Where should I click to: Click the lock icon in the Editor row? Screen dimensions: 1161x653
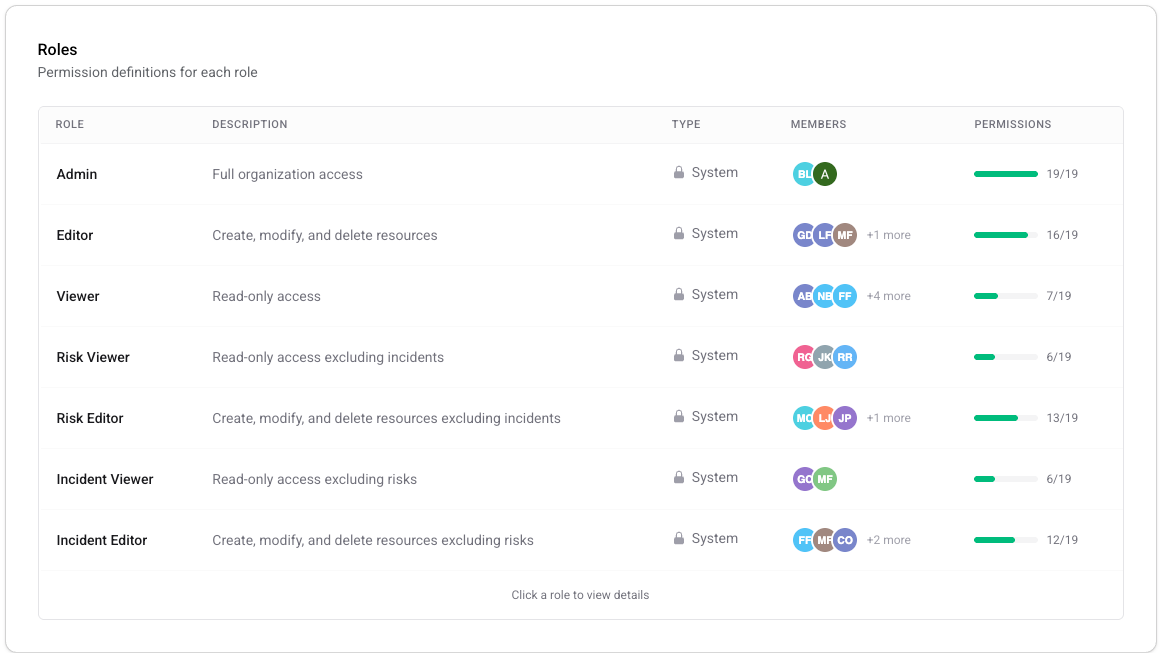pyautogui.click(x=678, y=233)
